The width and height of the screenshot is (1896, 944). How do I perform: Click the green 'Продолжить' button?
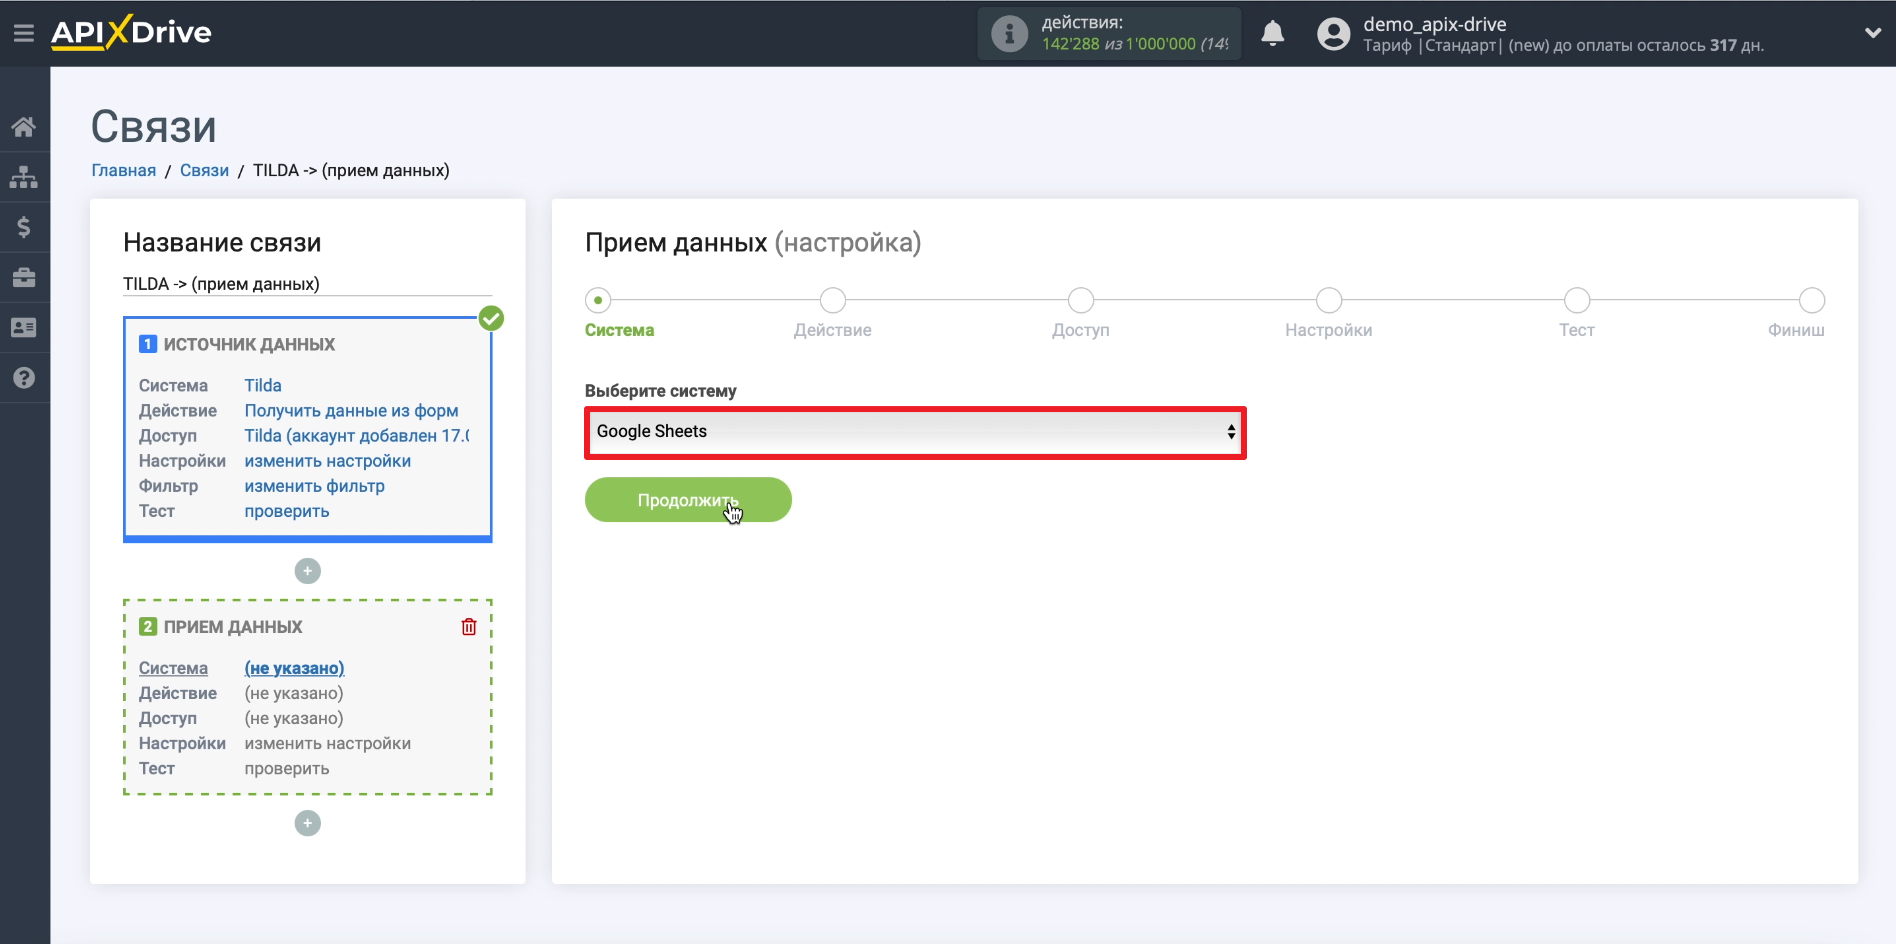tap(688, 500)
